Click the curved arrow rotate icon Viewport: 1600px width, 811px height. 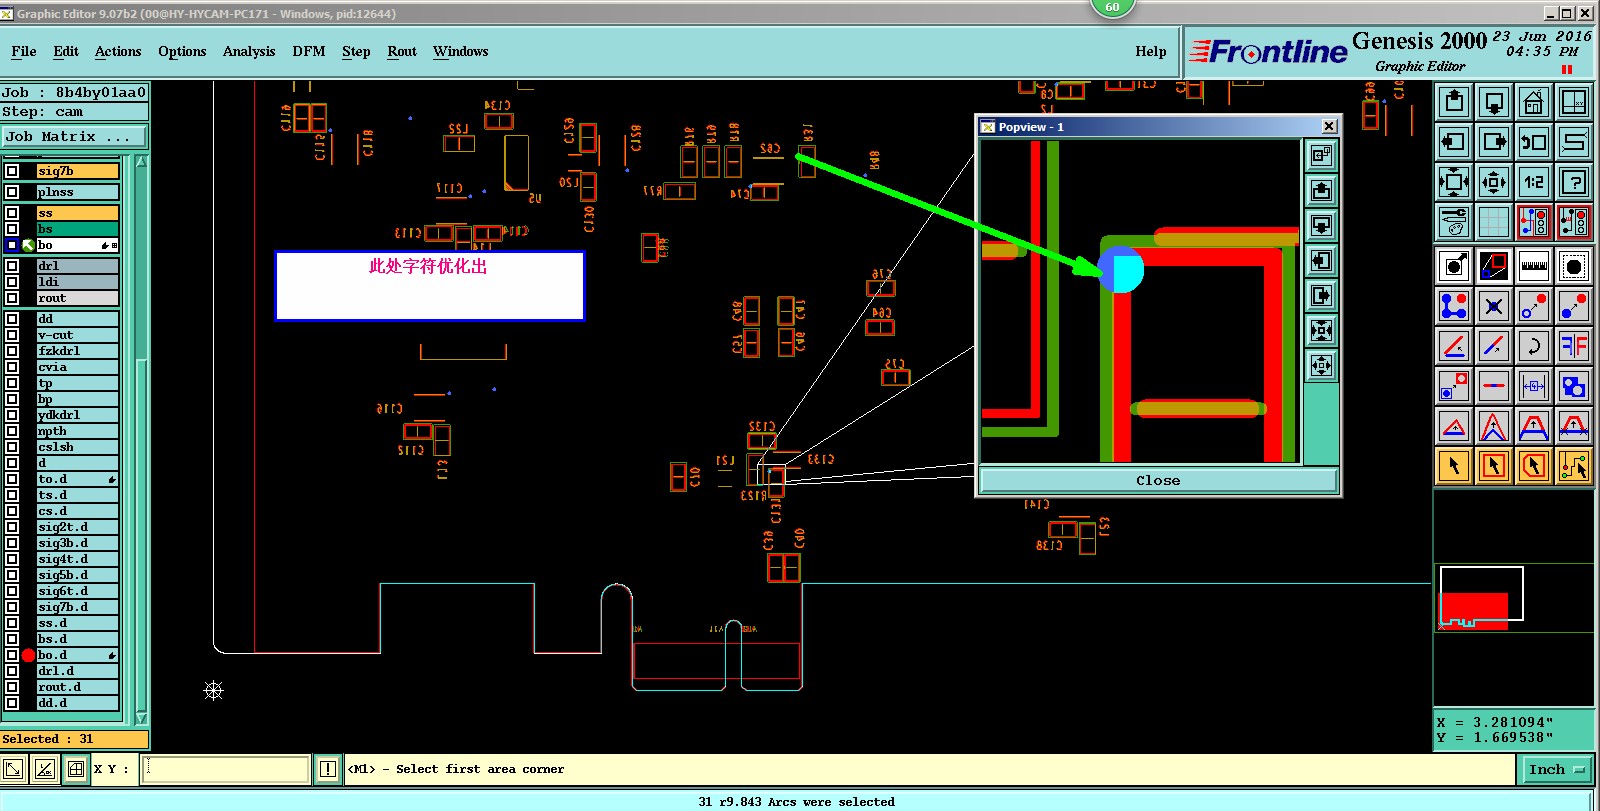tap(1534, 347)
